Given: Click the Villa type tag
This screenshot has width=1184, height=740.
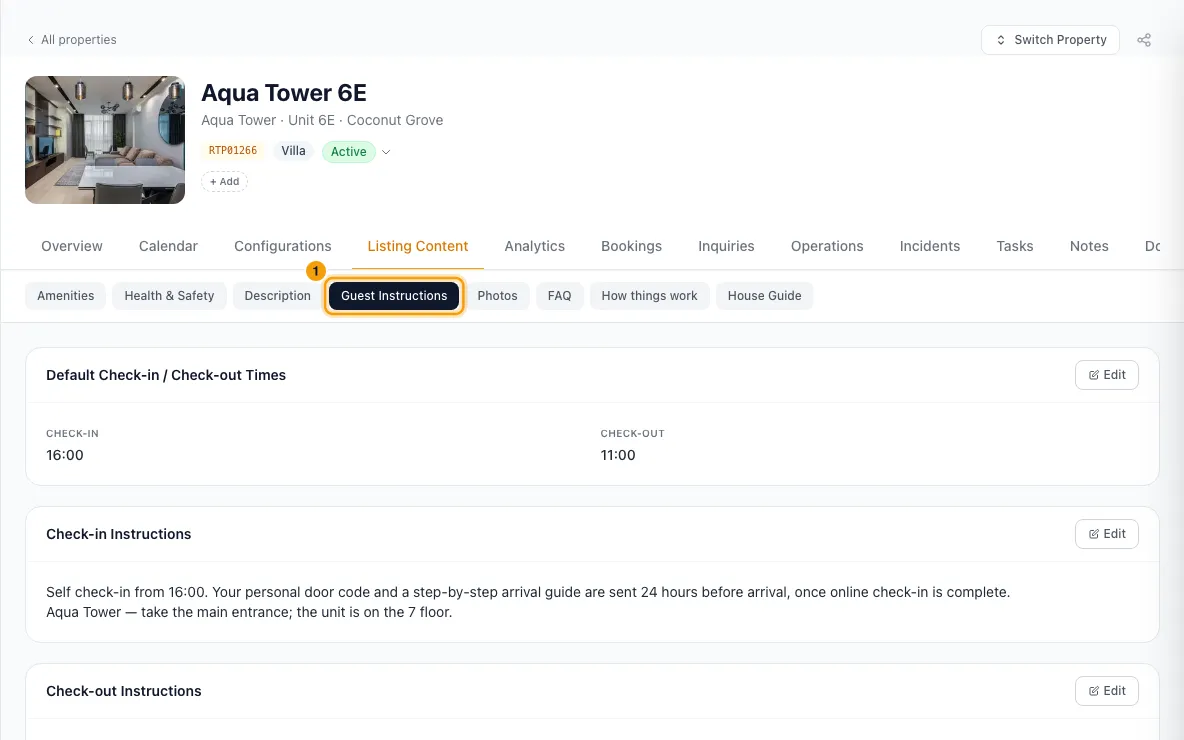Looking at the screenshot, I should pos(293,150).
